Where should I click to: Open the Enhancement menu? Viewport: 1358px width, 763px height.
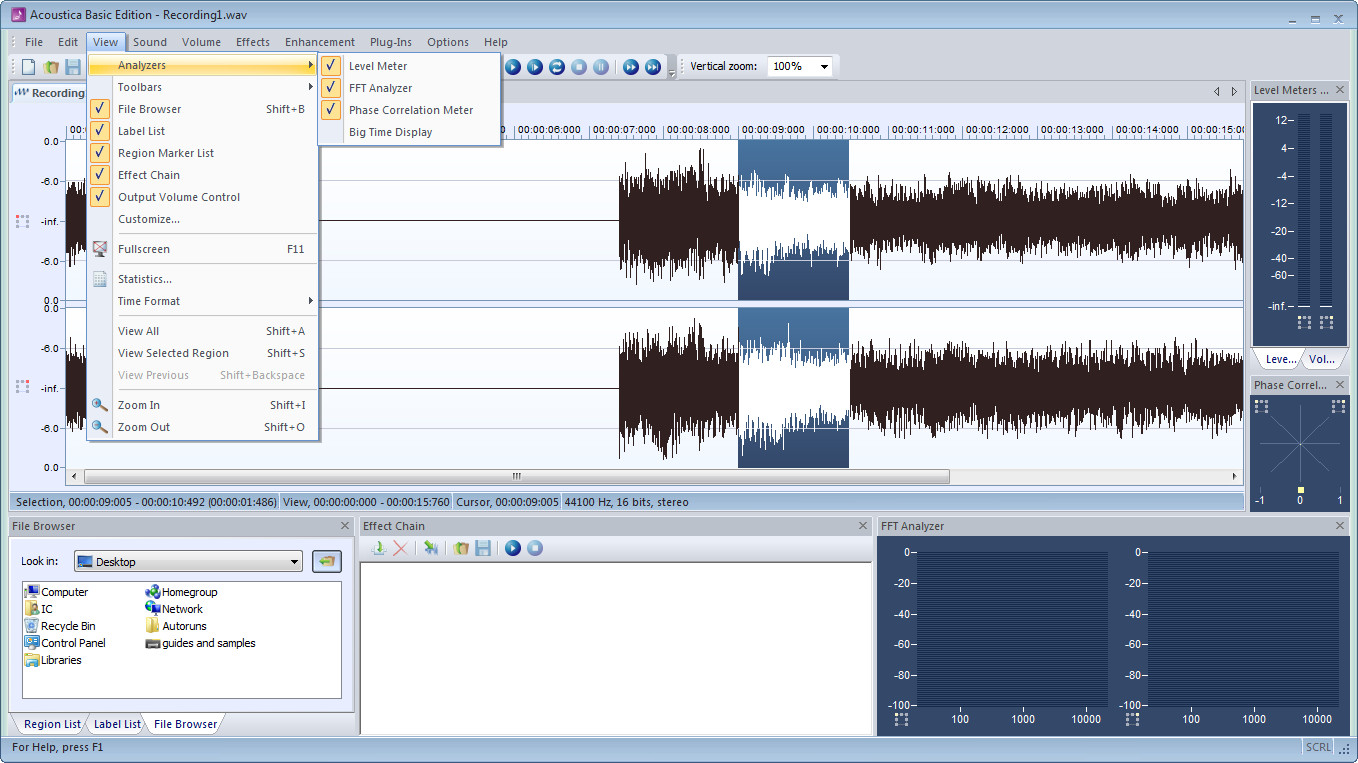click(320, 42)
